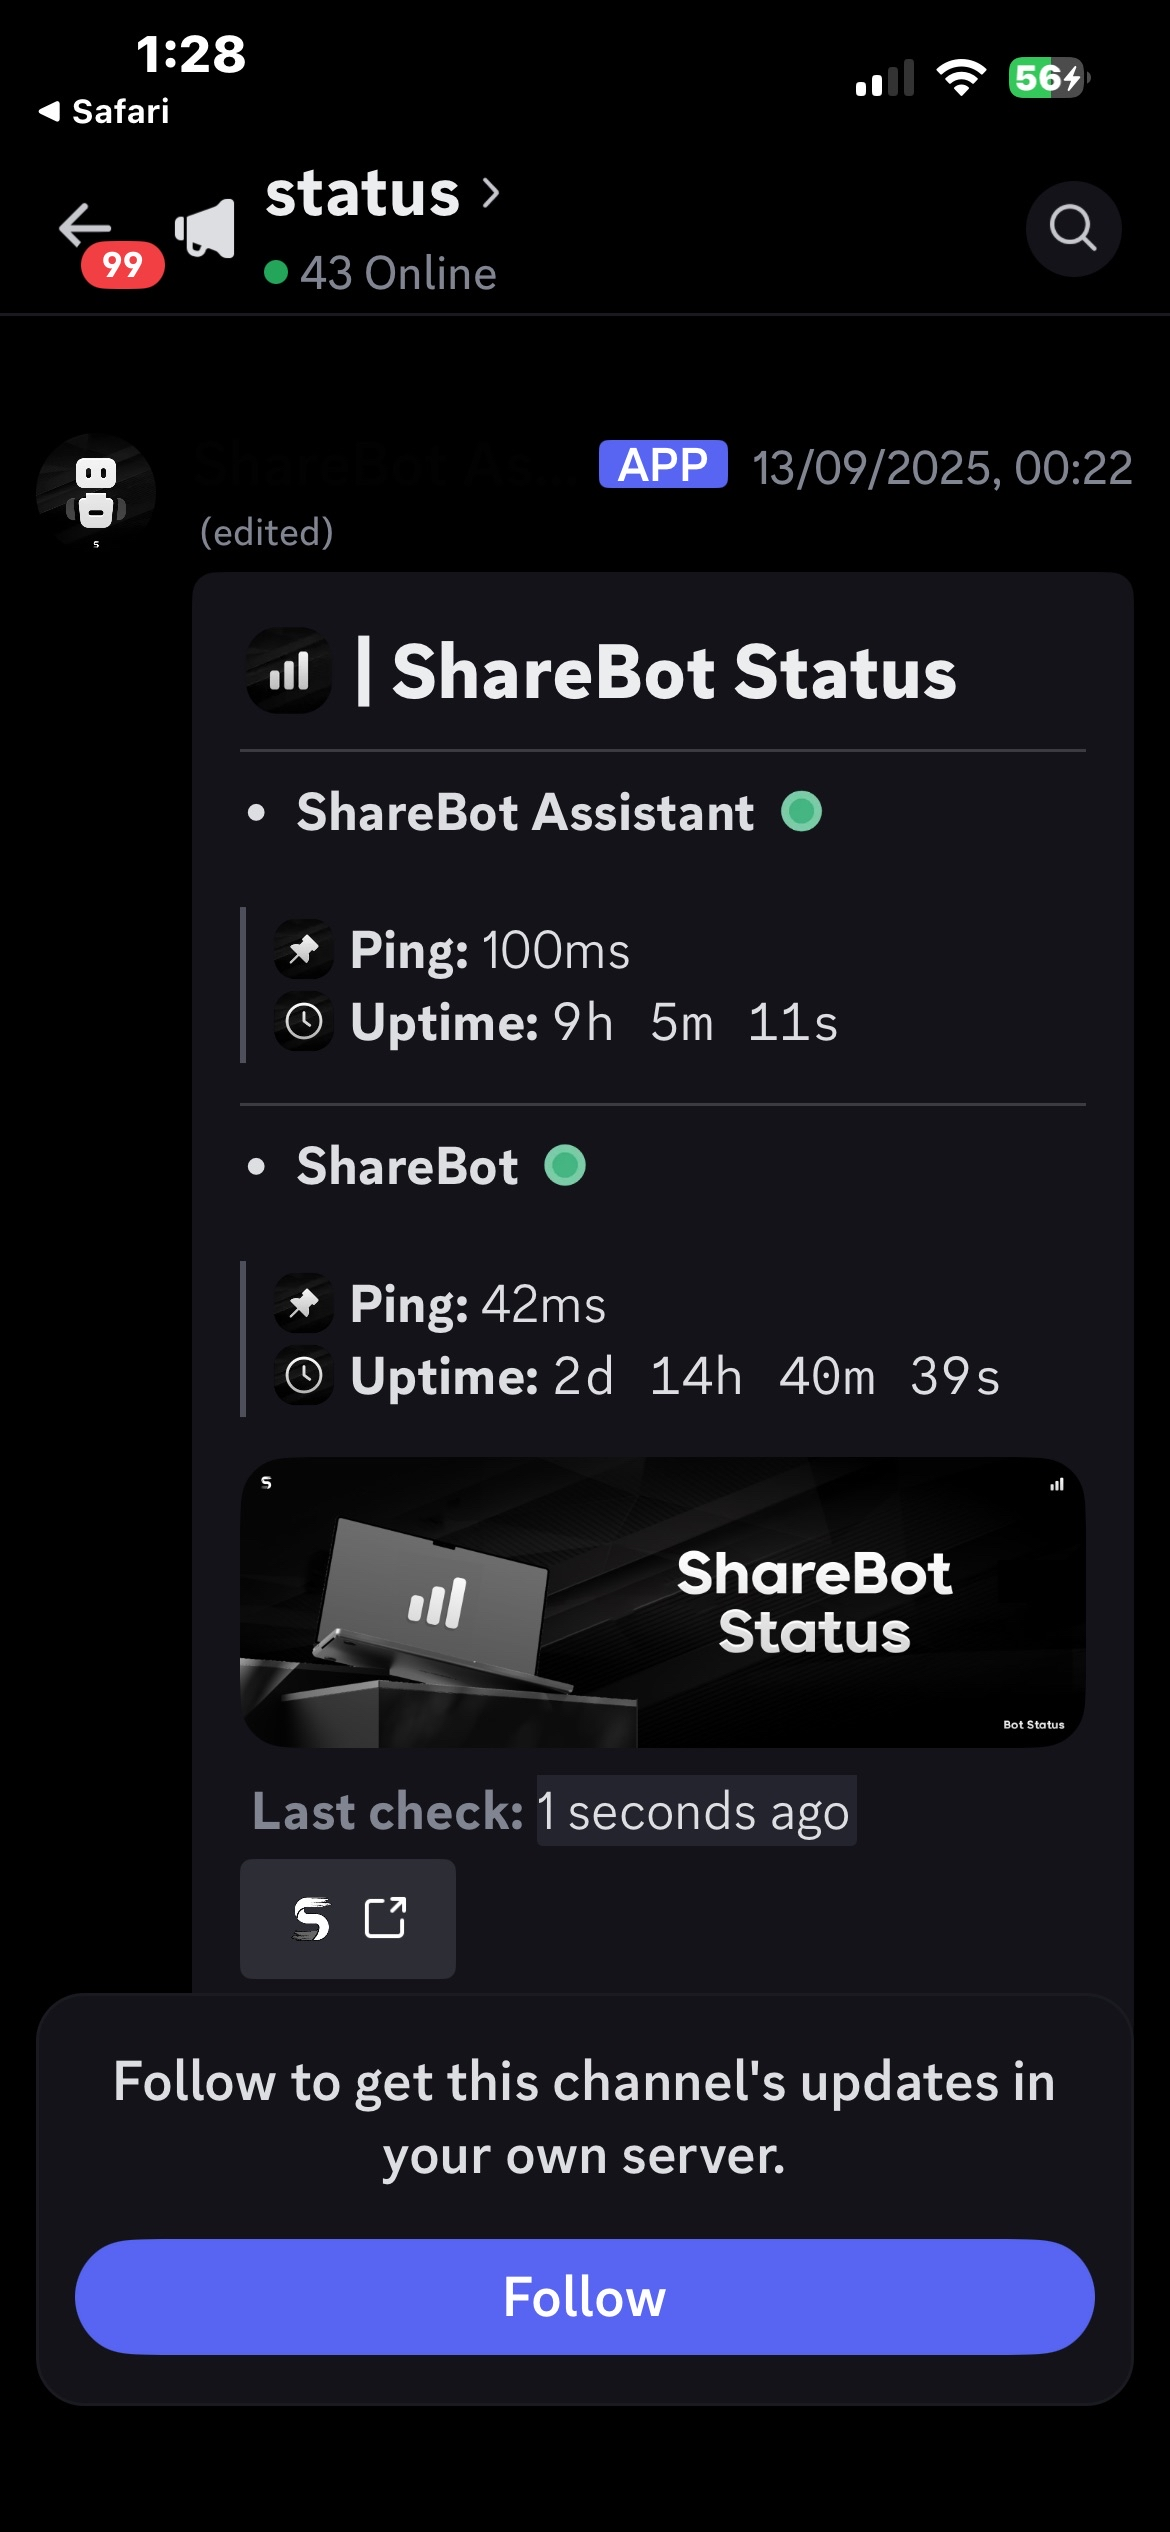Open the ShareBot Assistant bot avatar

pyautogui.click(x=97, y=490)
